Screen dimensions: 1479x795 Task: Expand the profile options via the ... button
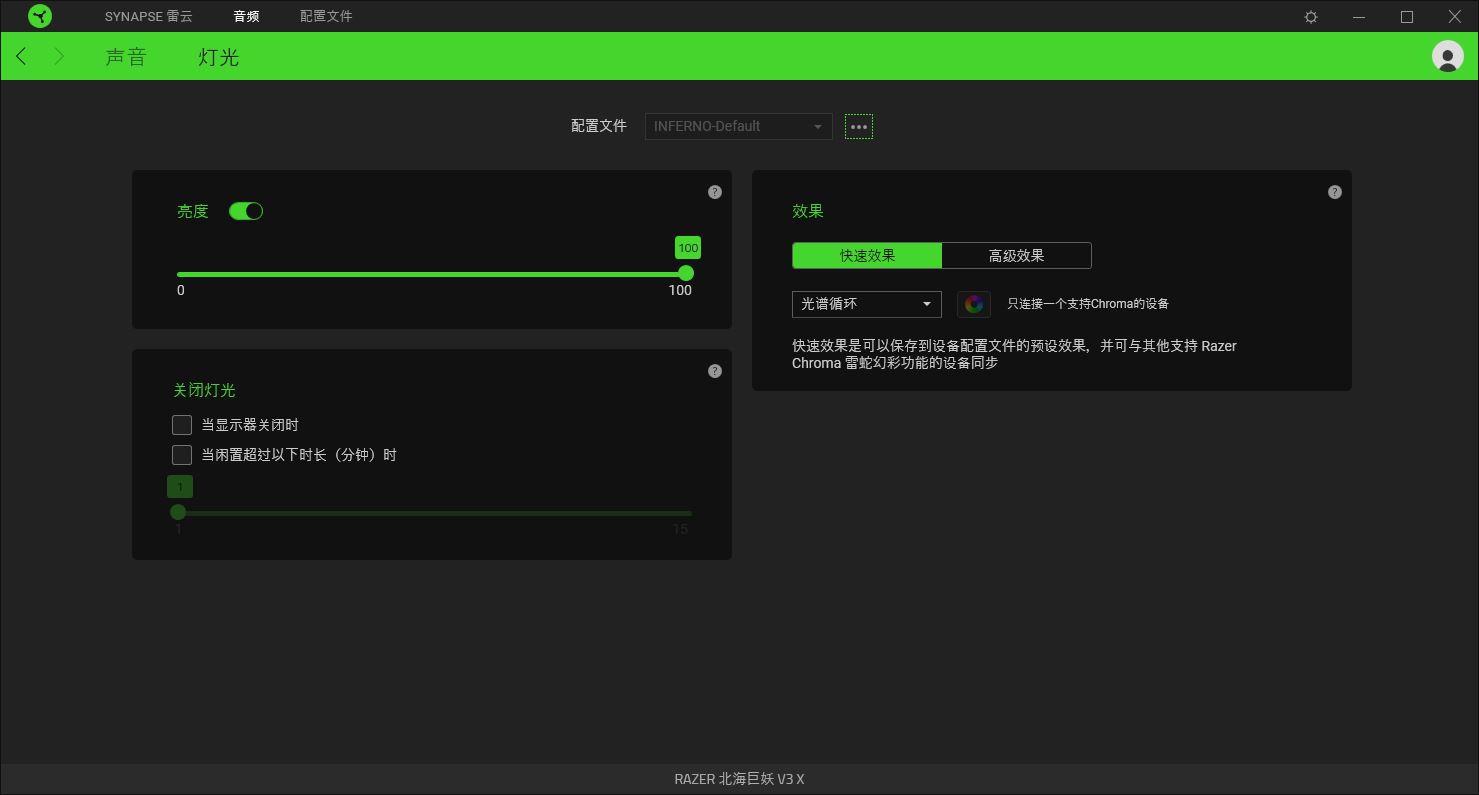pos(858,126)
